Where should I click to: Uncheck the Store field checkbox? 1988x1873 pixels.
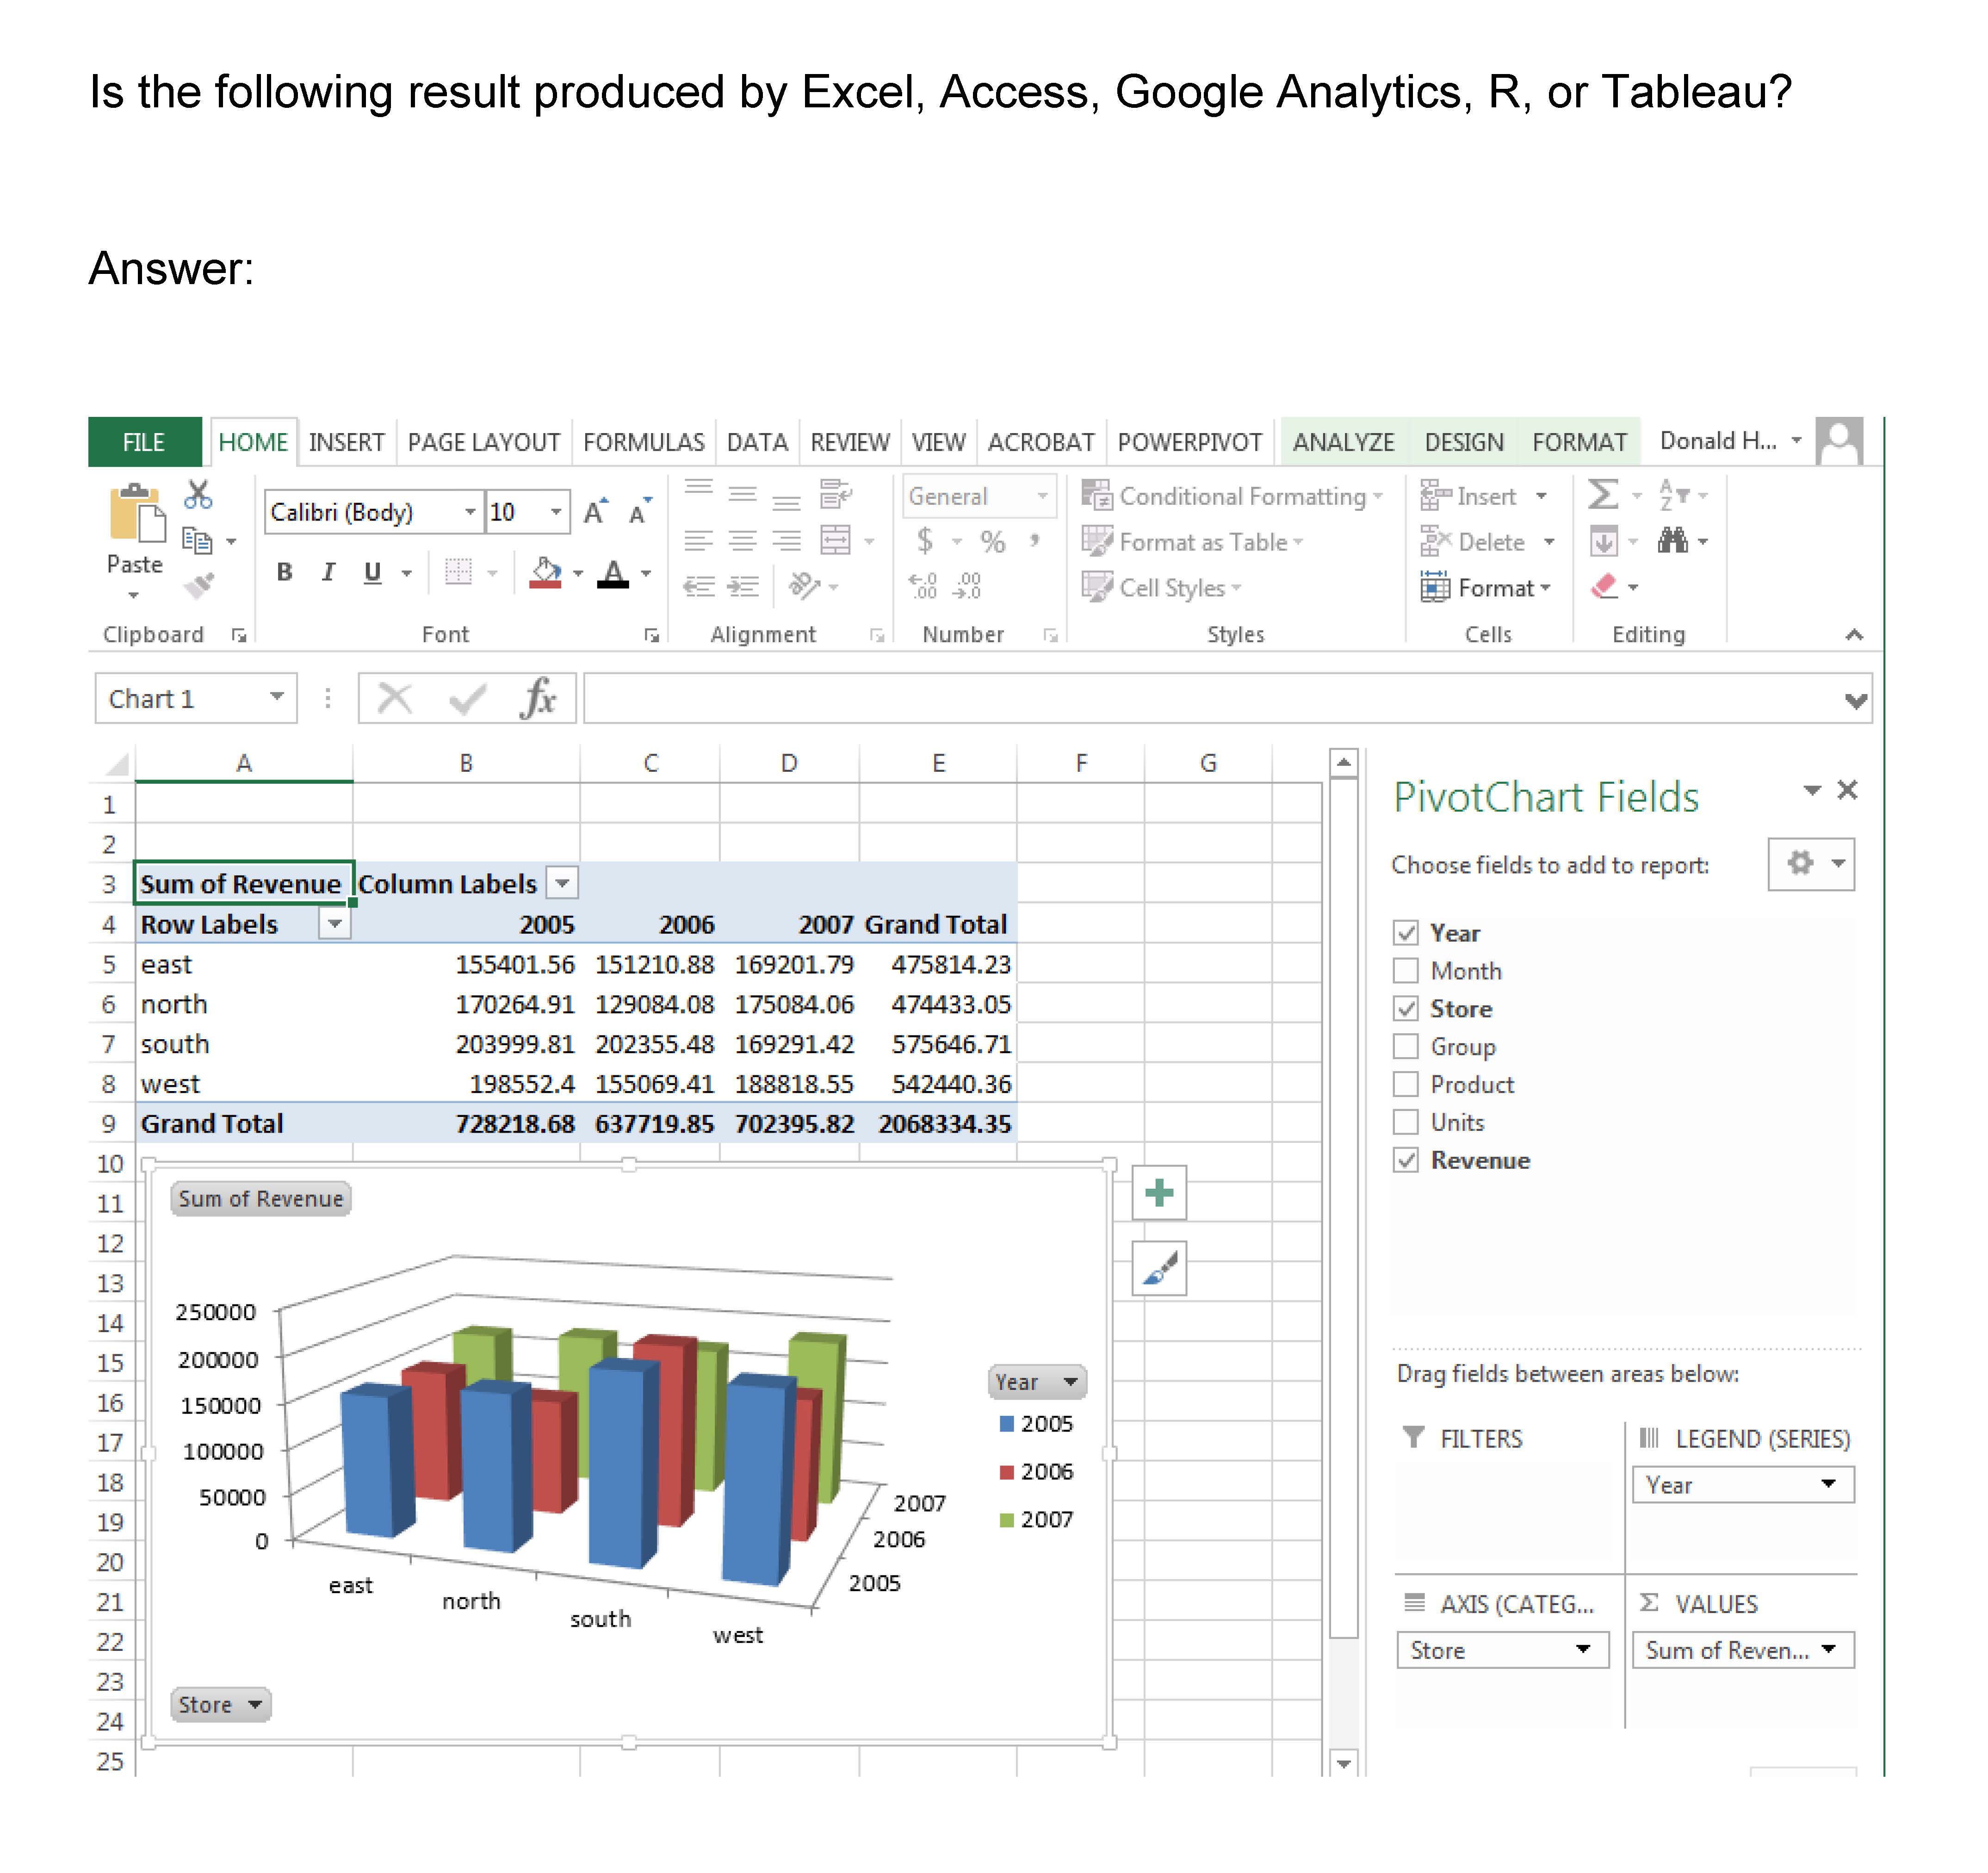[x=1406, y=1009]
